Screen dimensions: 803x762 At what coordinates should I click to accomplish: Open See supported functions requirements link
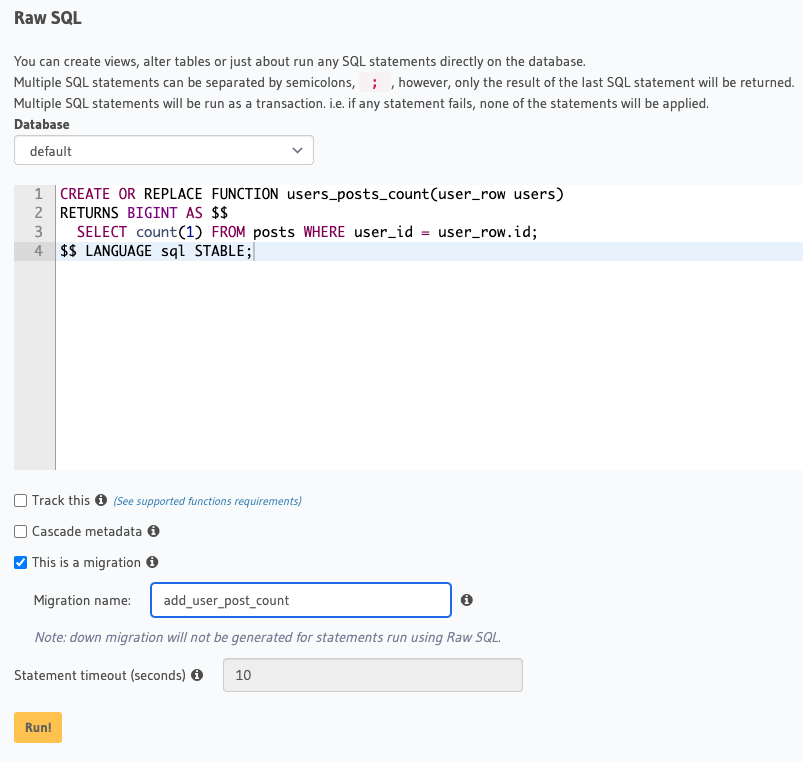point(207,501)
